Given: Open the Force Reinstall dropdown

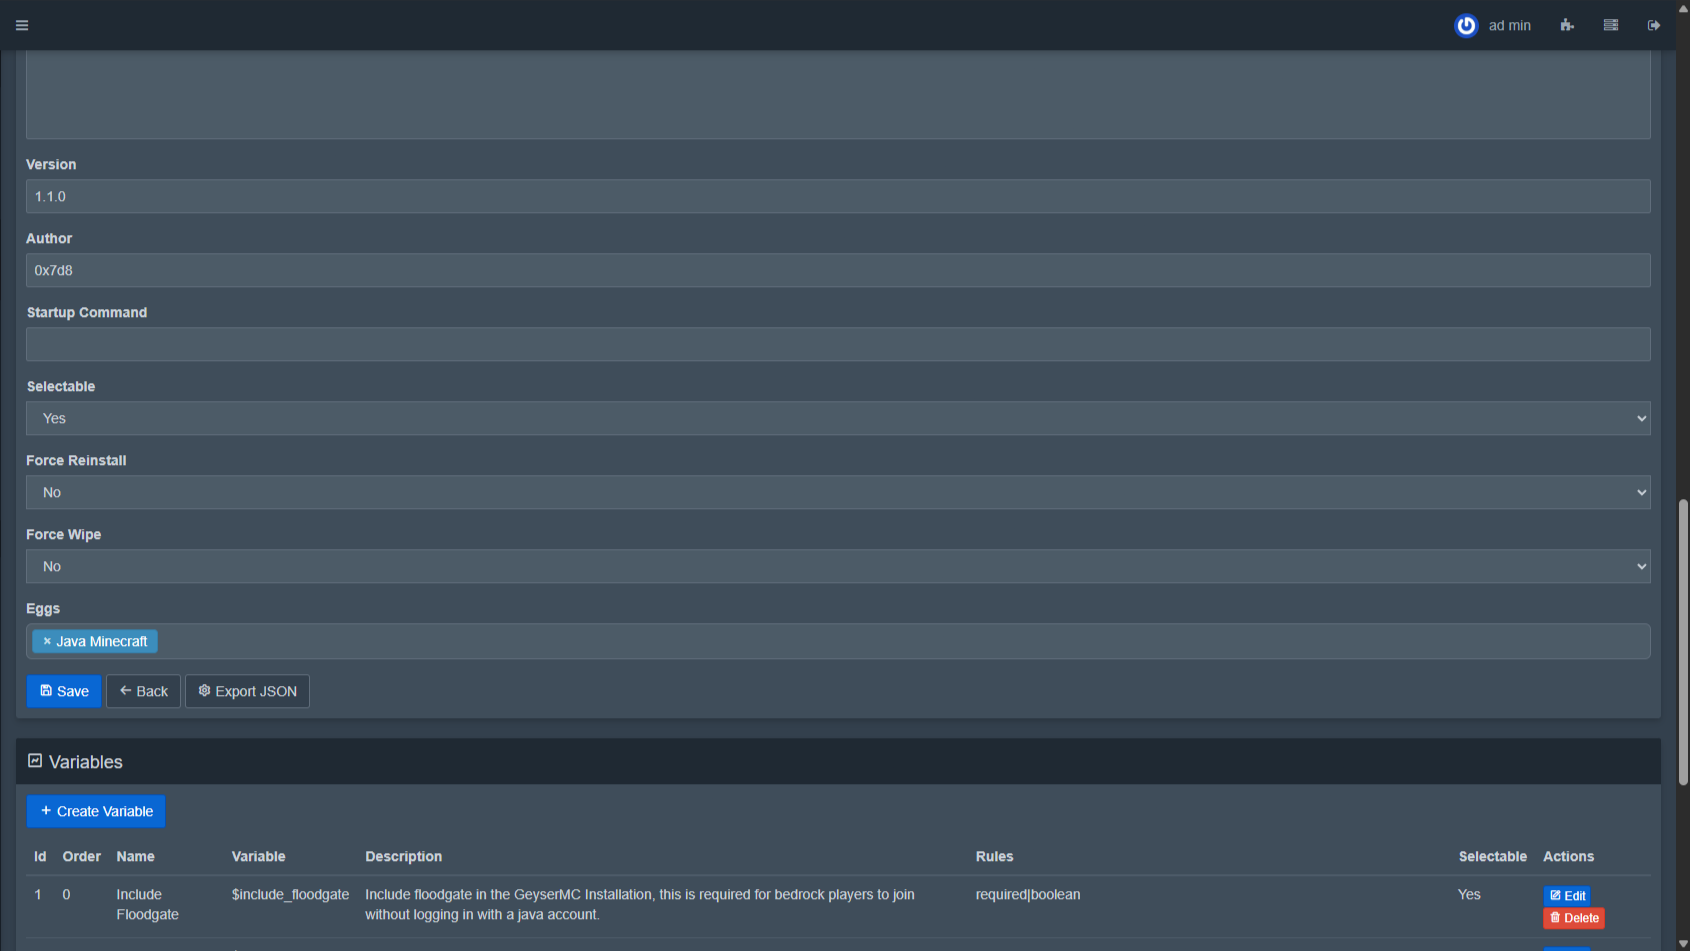Looking at the screenshot, I should pos(837,492).
